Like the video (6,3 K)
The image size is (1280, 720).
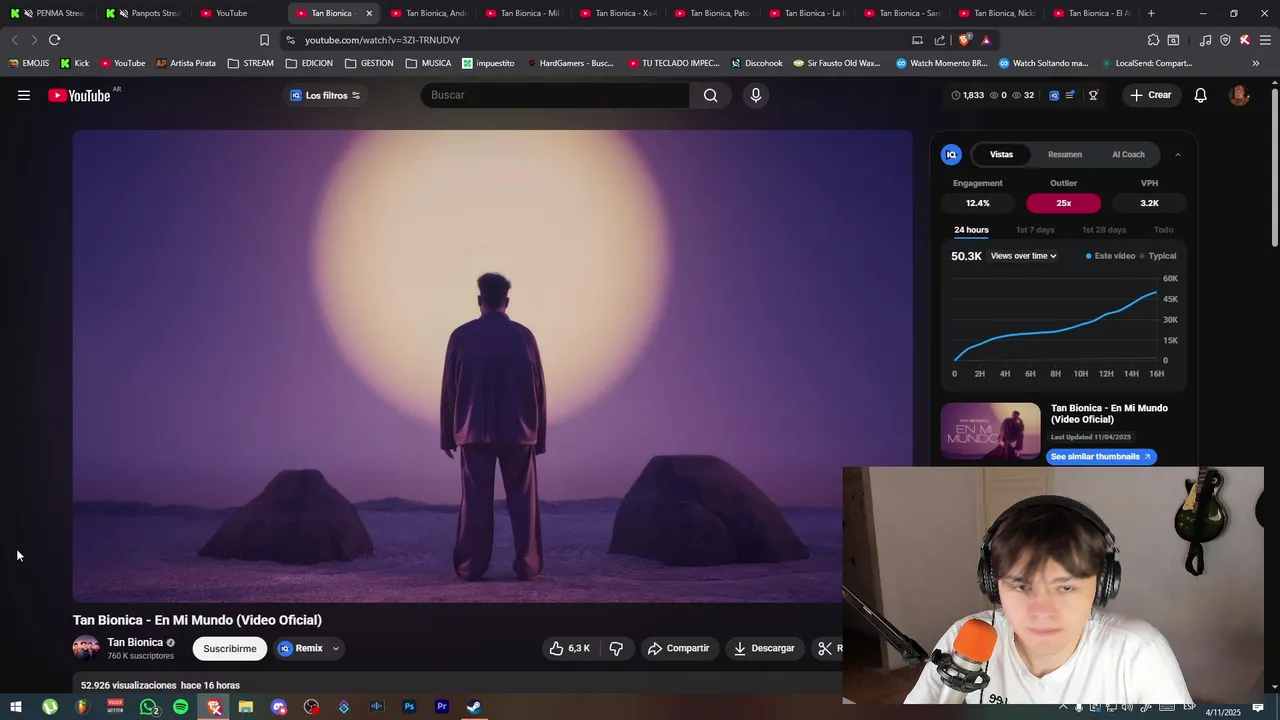click(x=569, y=648)
